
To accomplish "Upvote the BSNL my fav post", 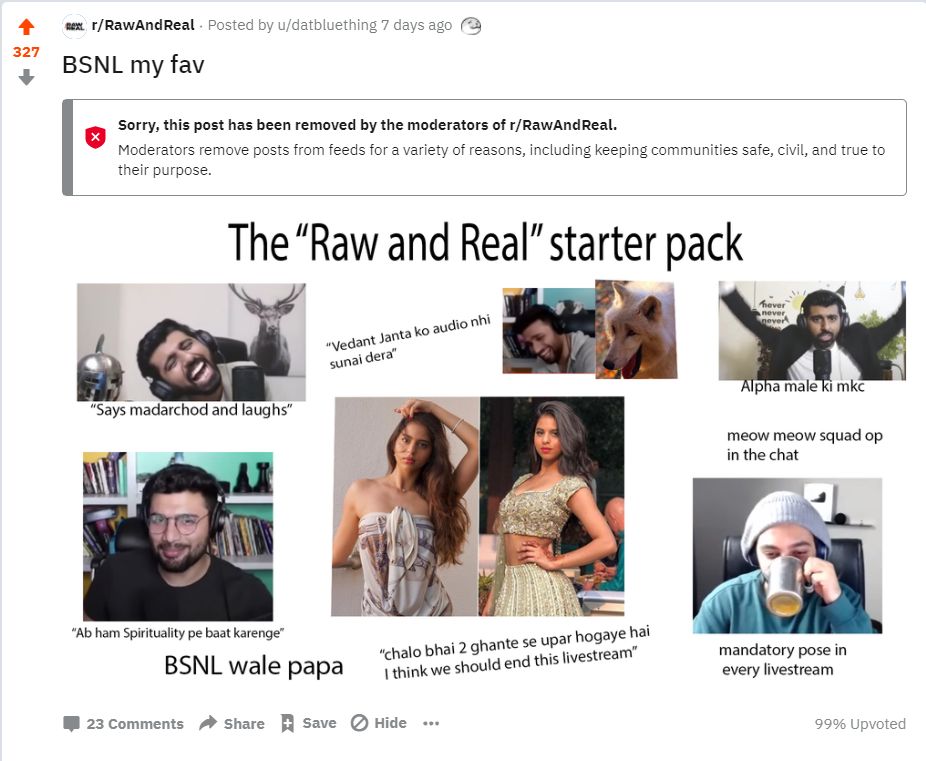I will point(27,27).
